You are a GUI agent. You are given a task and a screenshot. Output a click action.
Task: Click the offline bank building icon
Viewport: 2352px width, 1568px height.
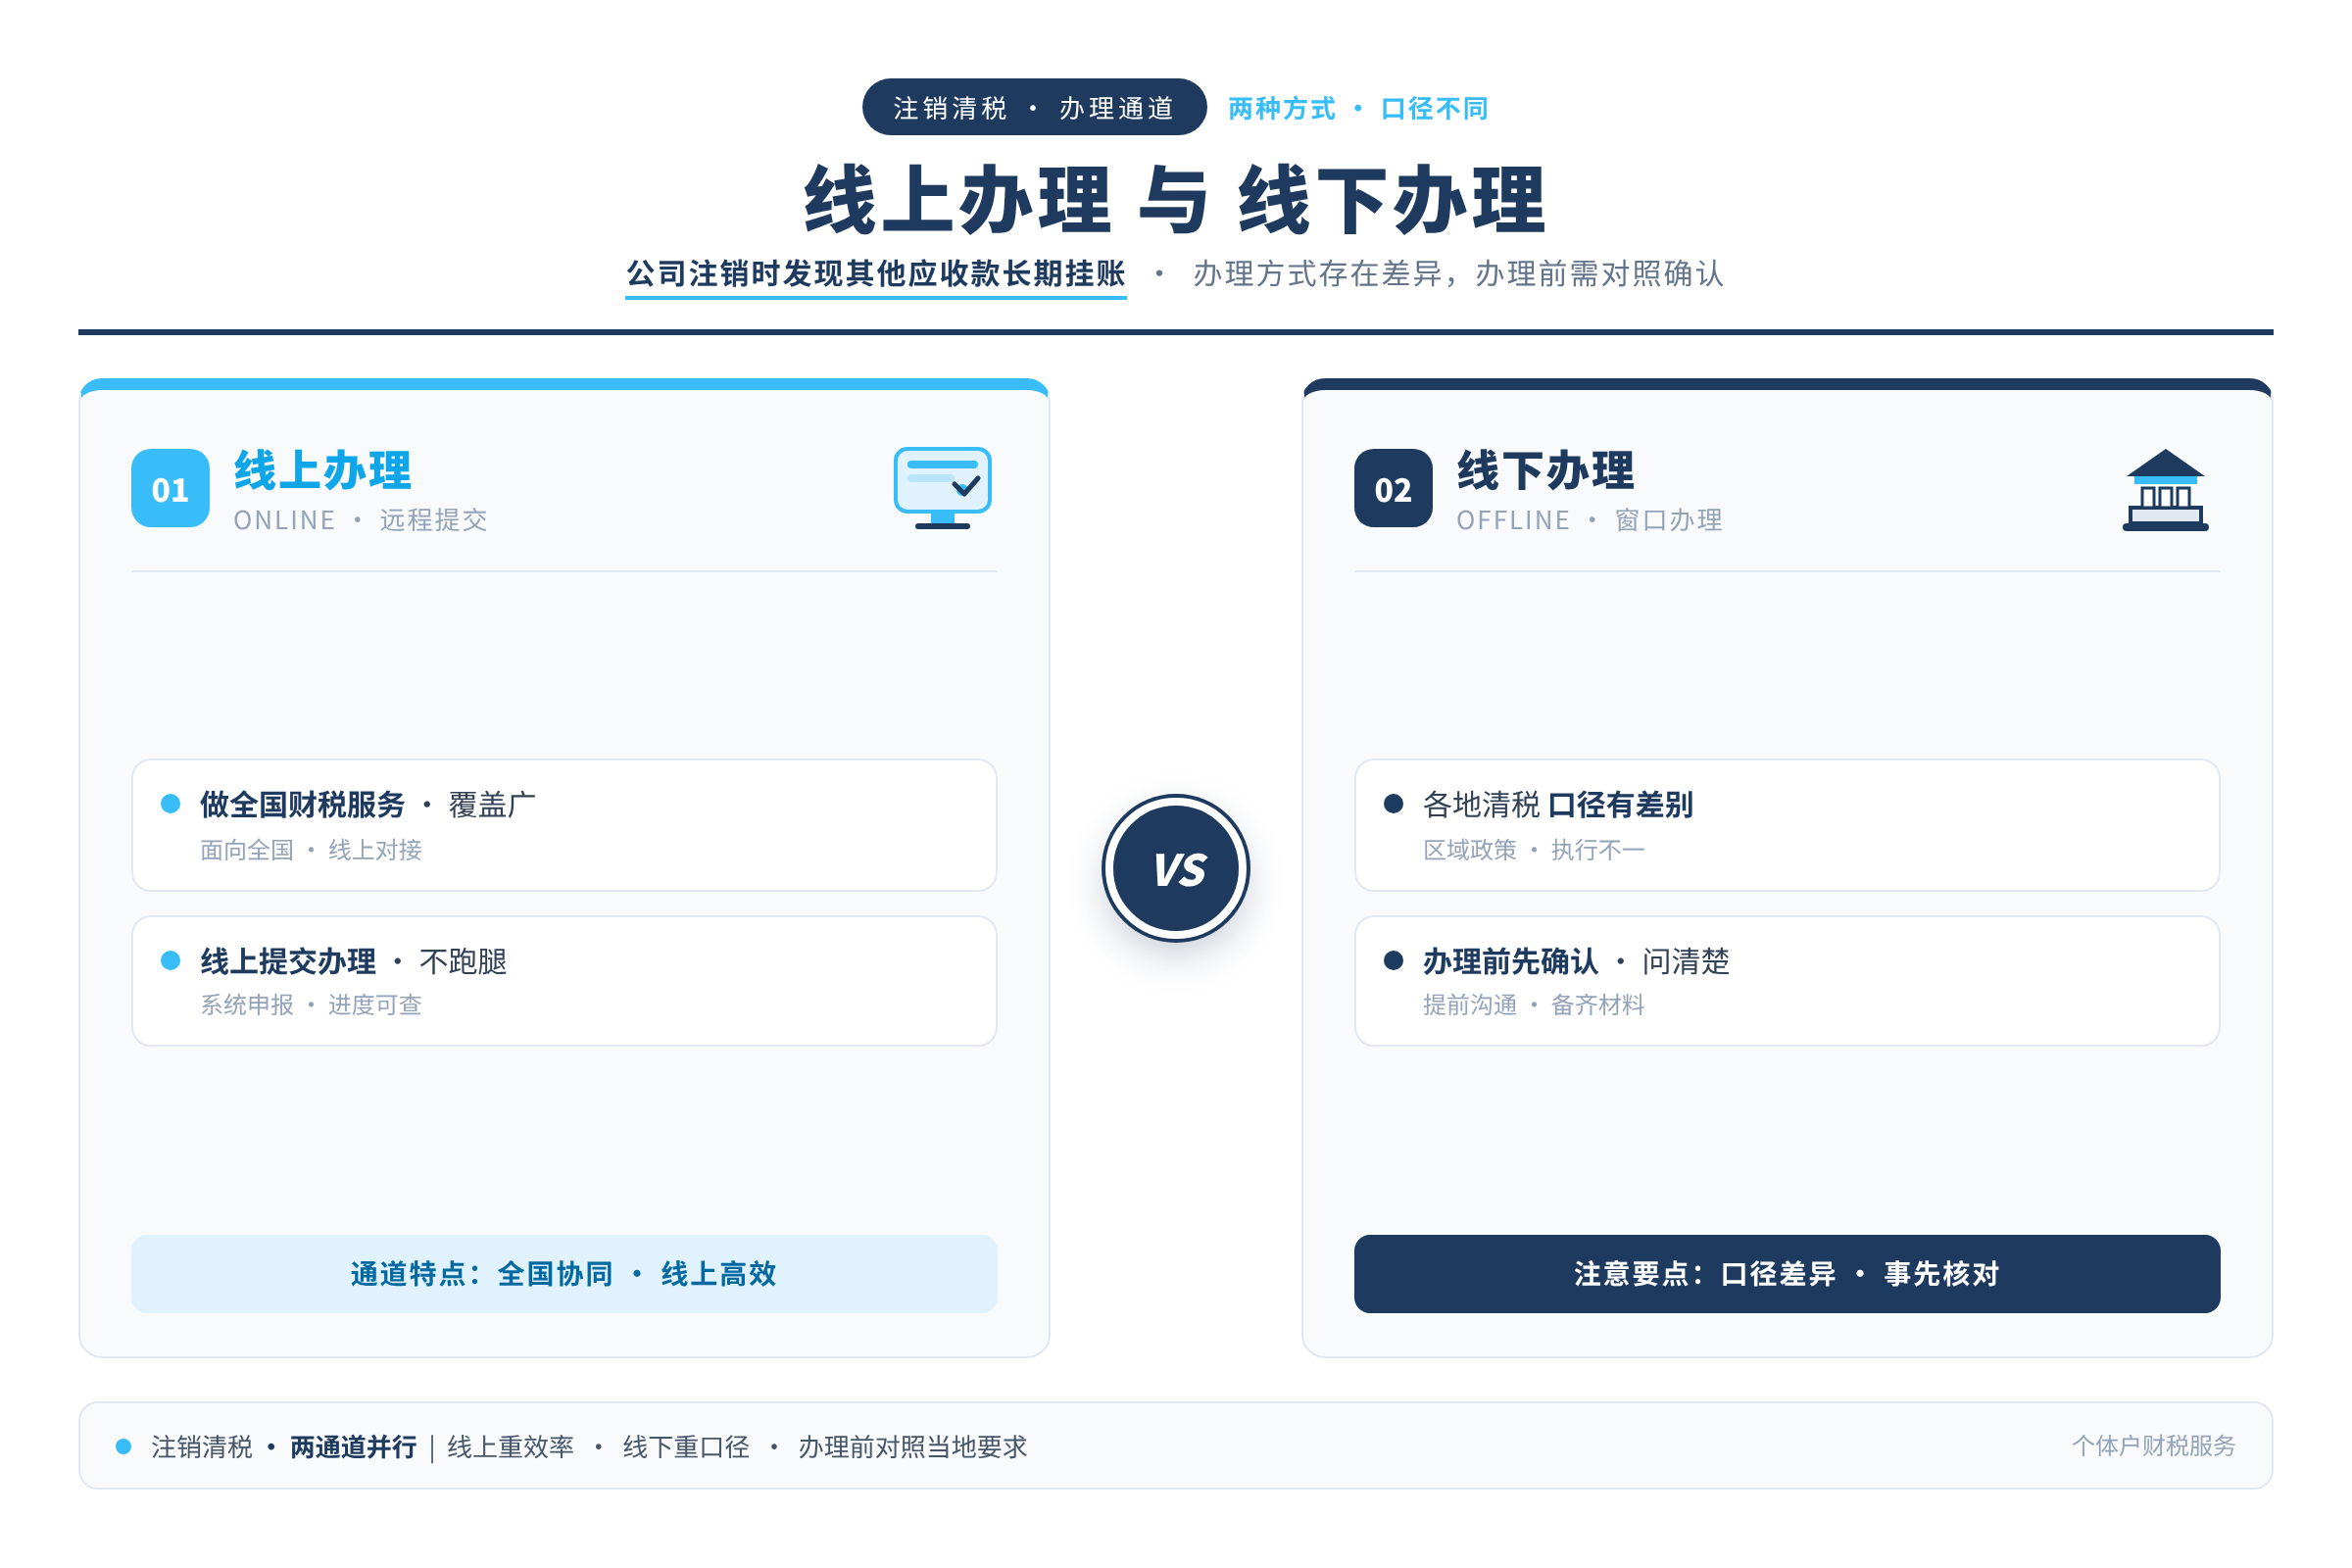point(2165,490)
